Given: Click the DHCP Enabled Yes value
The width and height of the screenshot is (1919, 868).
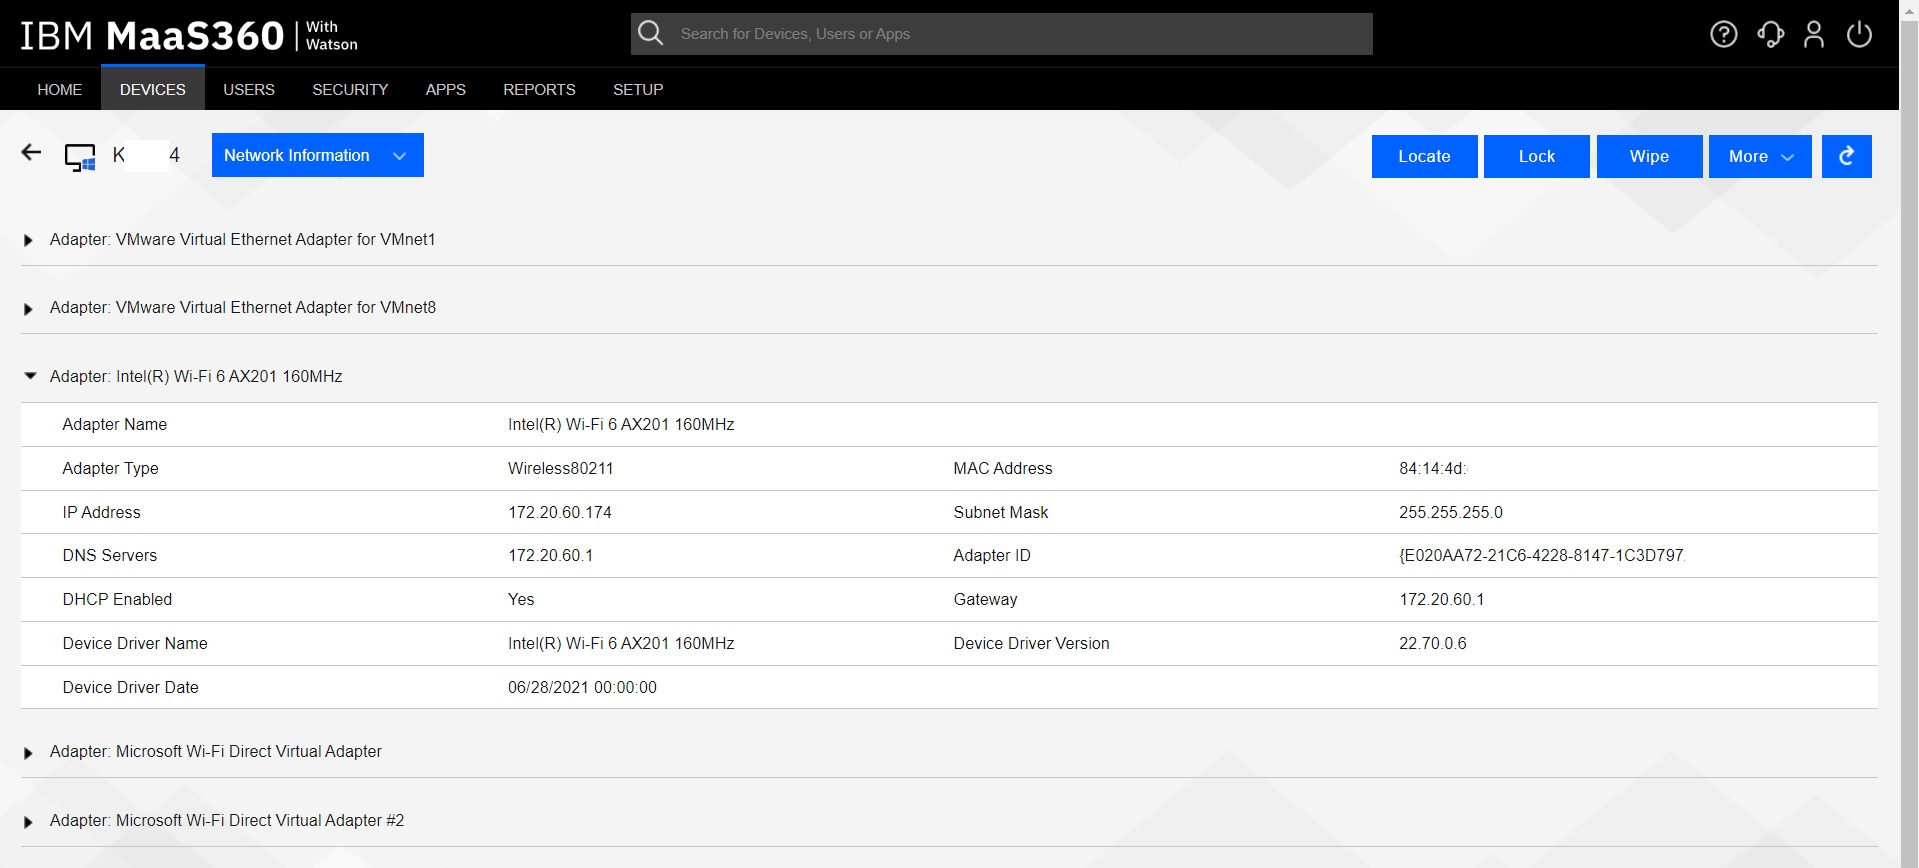Looking at the screenshot, I should [x=521, y=599].
